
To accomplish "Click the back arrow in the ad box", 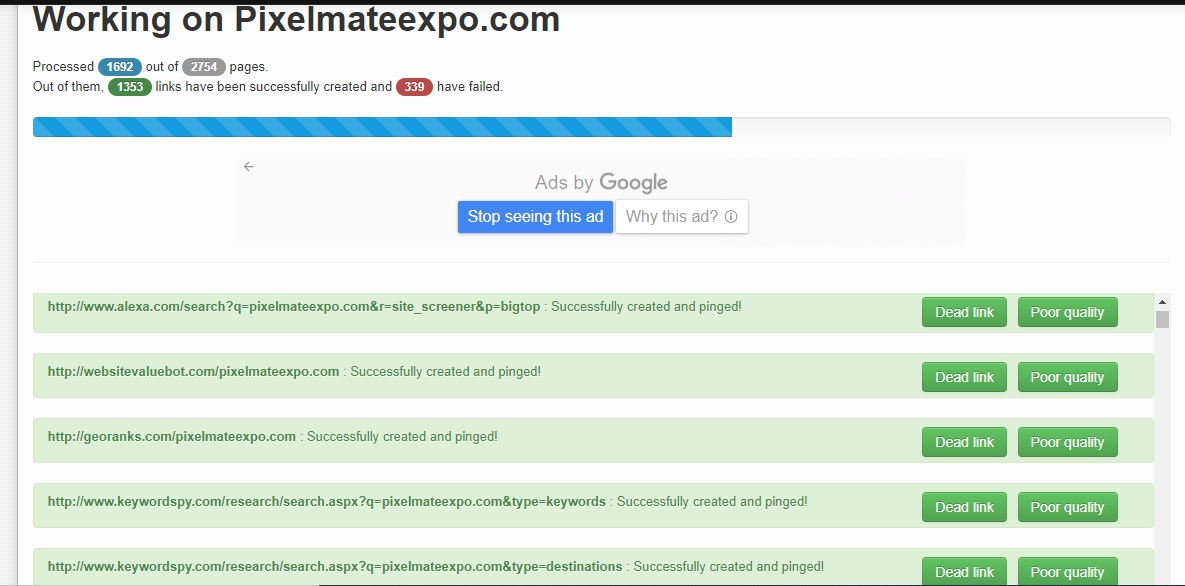I will (x=249, y=166).
